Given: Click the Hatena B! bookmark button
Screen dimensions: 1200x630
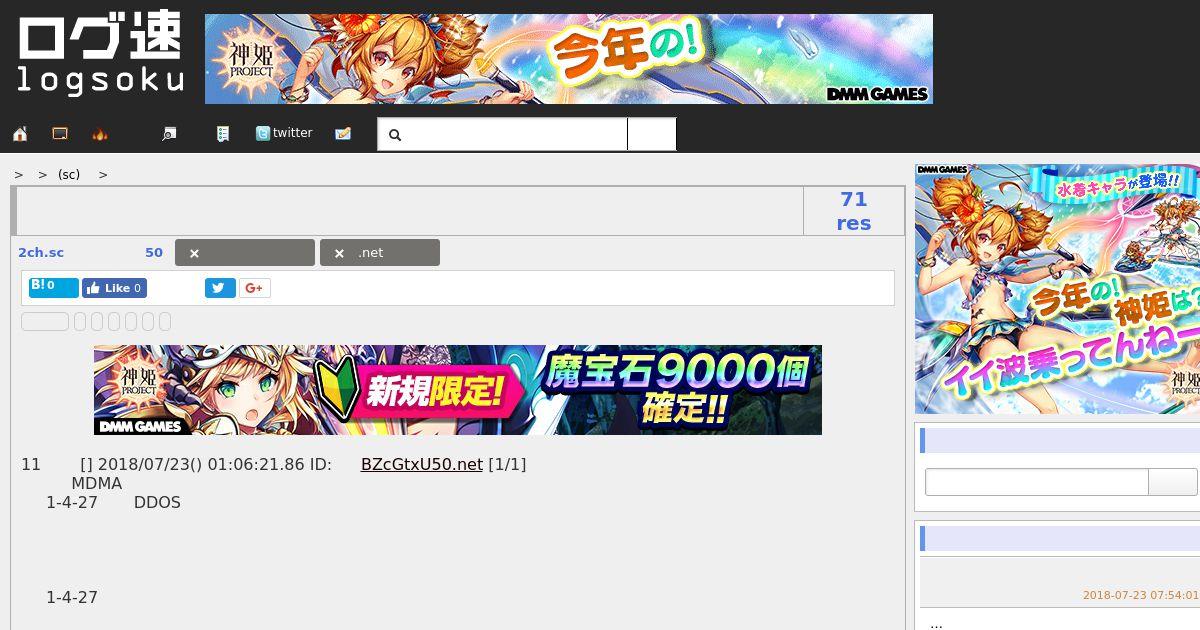Looking at the screenshot, I should [54, 288].
